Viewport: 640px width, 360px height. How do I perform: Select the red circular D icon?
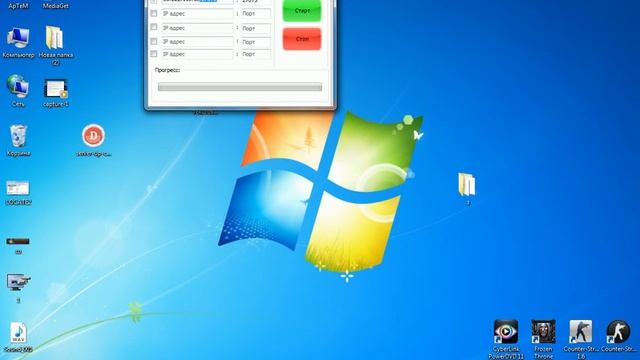click(93, 136)
